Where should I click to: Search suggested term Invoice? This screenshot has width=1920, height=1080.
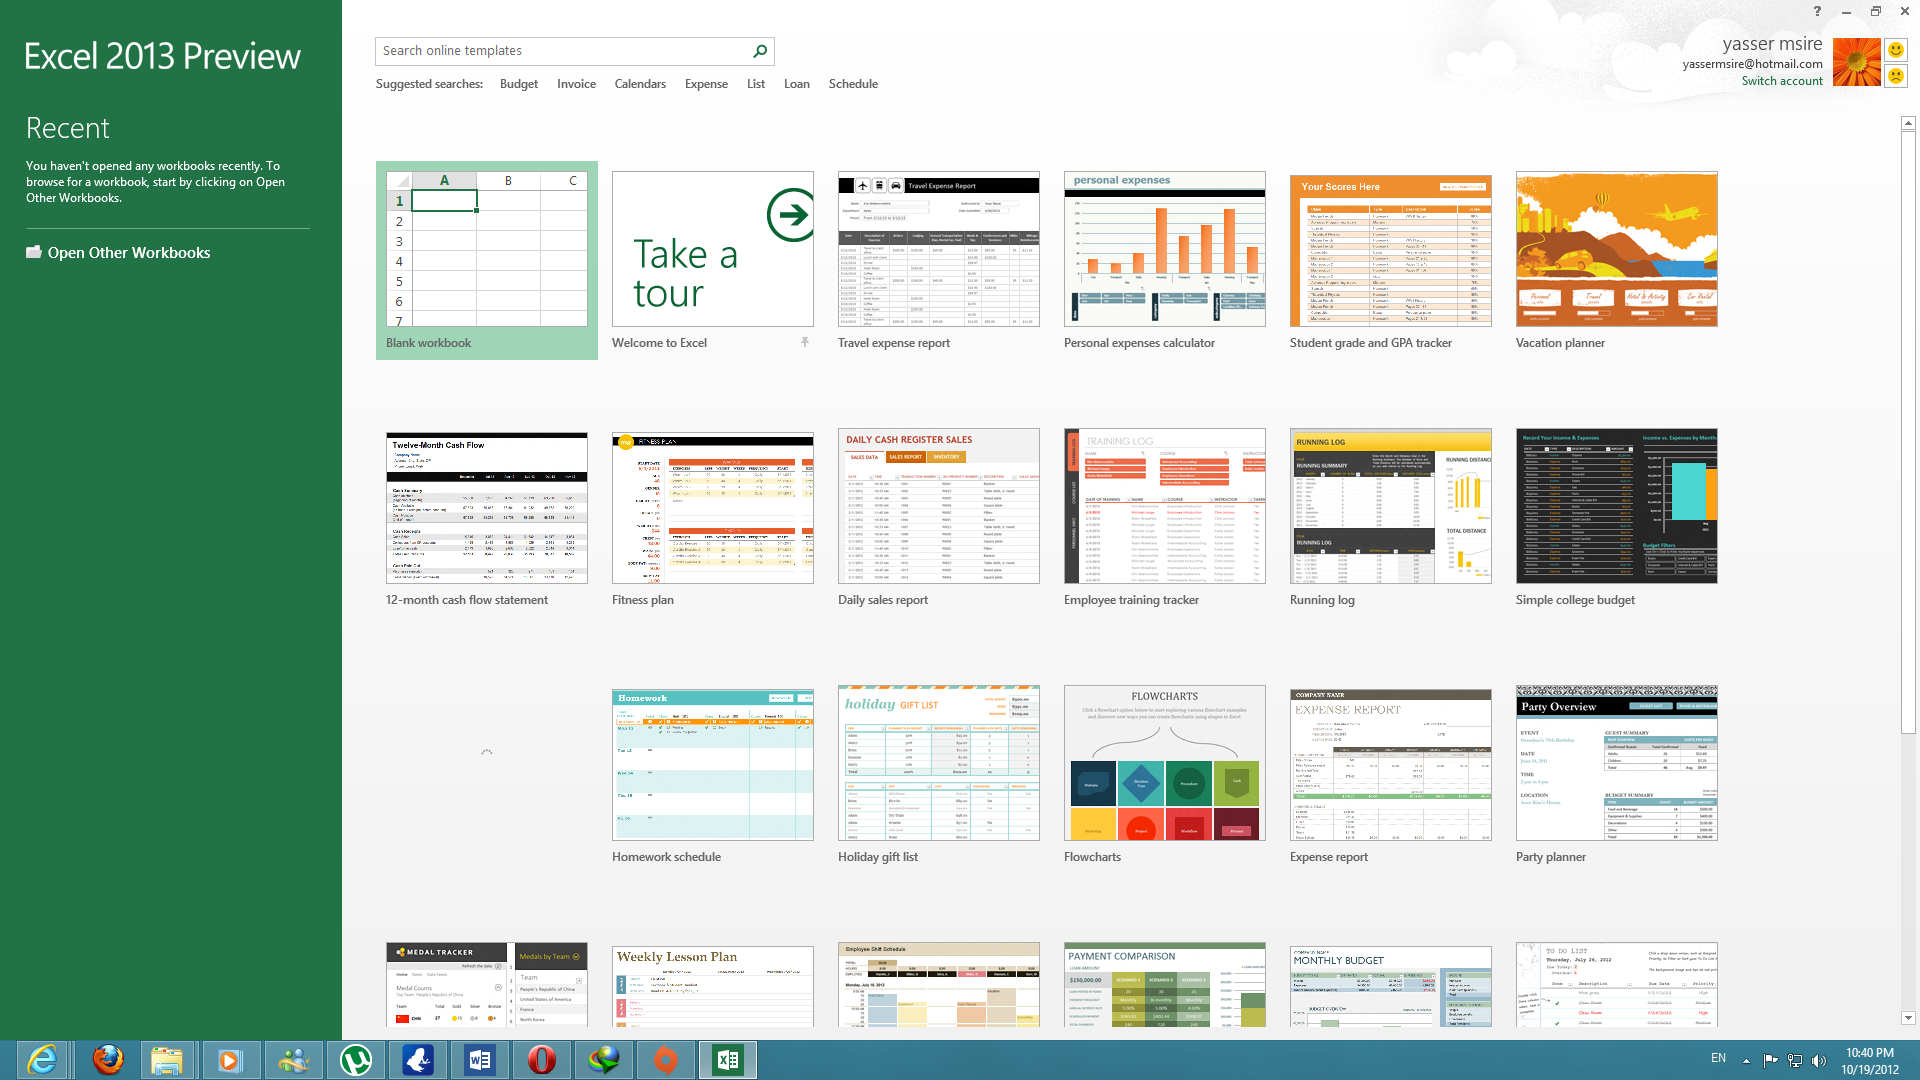coord(576,84)
